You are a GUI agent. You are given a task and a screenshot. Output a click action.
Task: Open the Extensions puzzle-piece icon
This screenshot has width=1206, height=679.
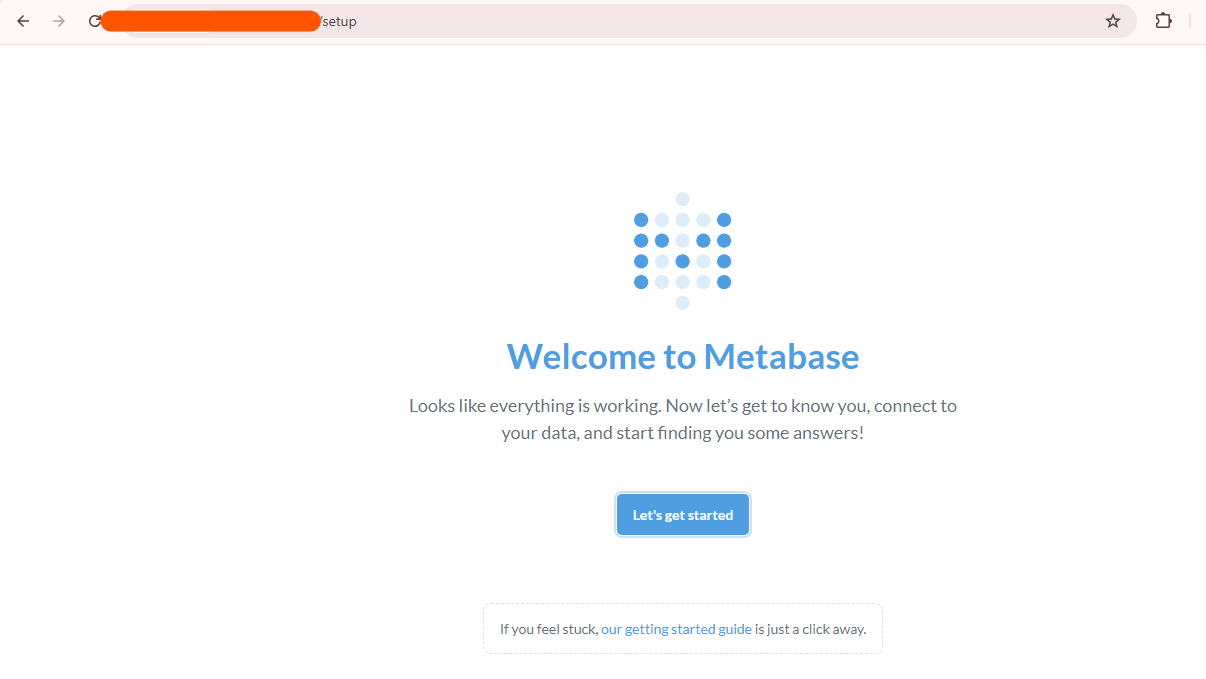[x=1163, y=21]
